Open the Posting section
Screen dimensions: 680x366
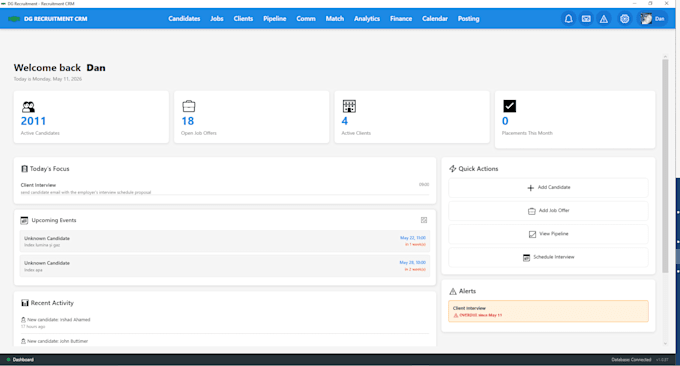coord(468,19)
